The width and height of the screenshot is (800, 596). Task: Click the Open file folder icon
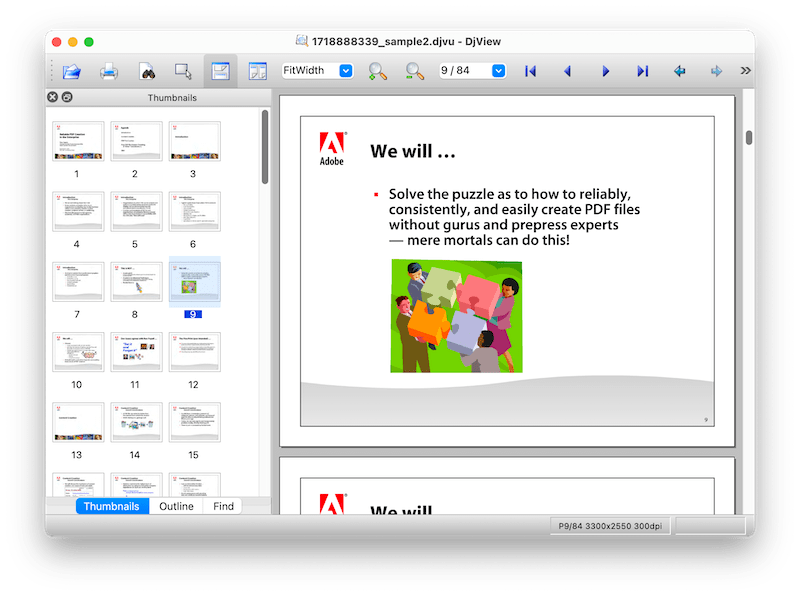(x=71, y=71)
